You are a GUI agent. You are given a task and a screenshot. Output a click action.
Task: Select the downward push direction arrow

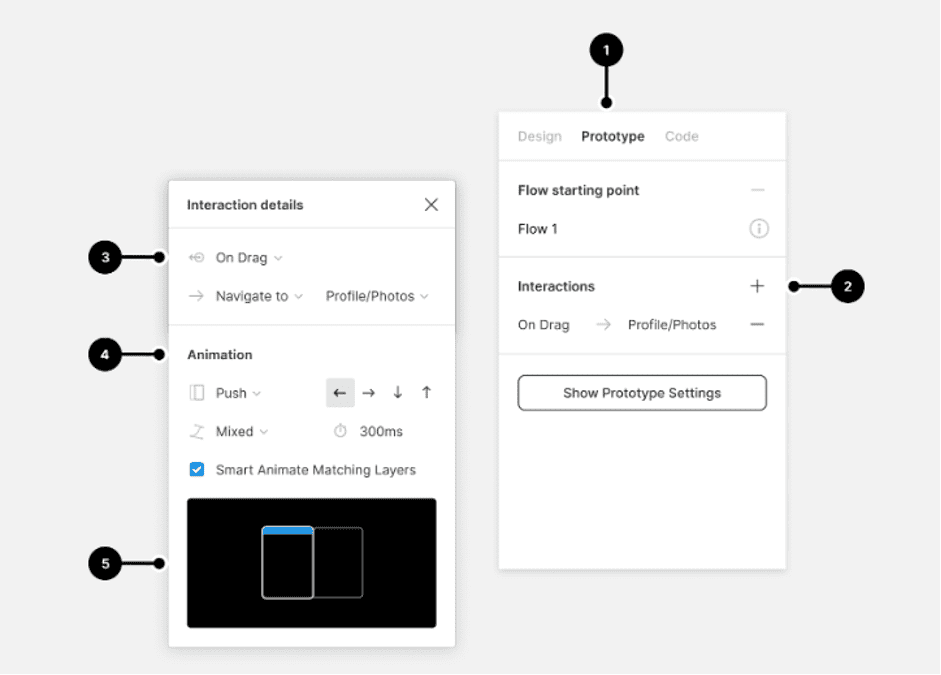point(397,393)
